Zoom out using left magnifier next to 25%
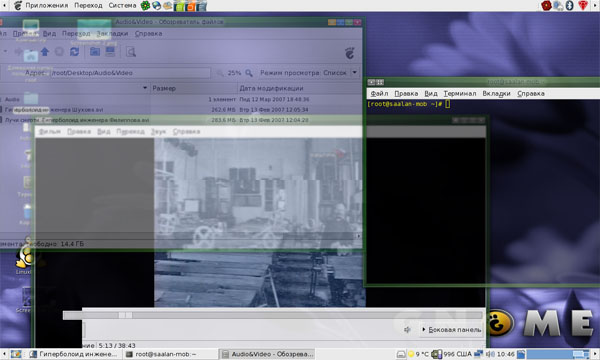The height and width of the screenshot is (360, 600). point(220,73)
